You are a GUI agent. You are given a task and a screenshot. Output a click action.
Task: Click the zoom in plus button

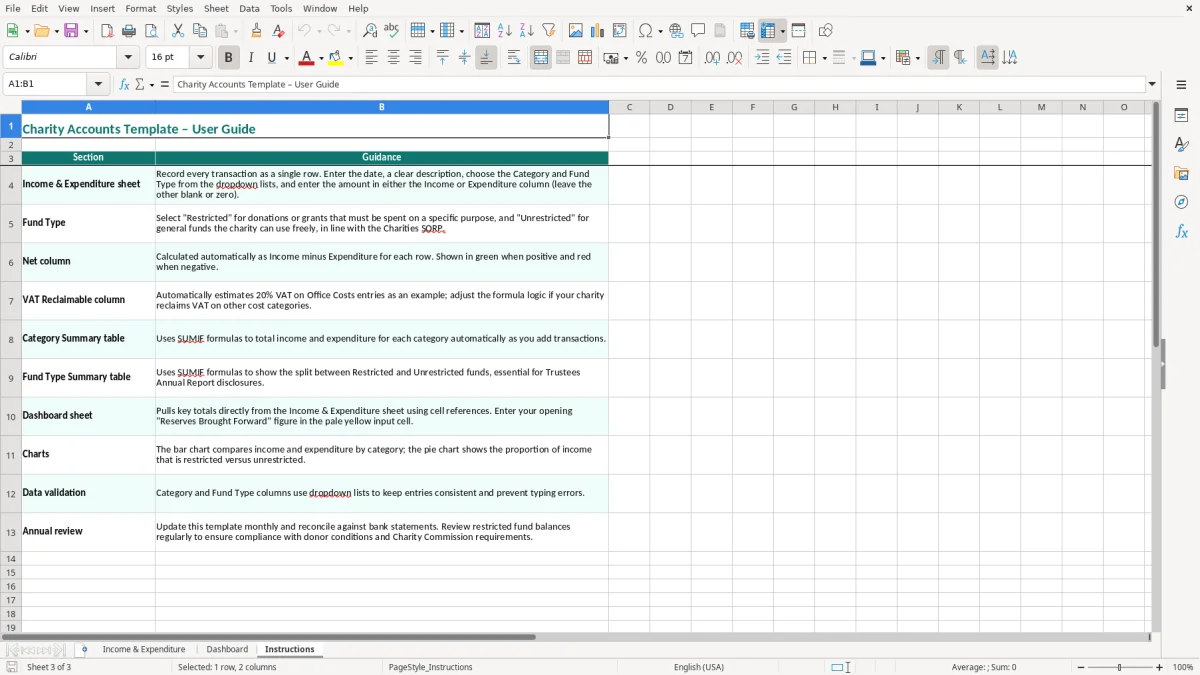tap(1160, 667)
